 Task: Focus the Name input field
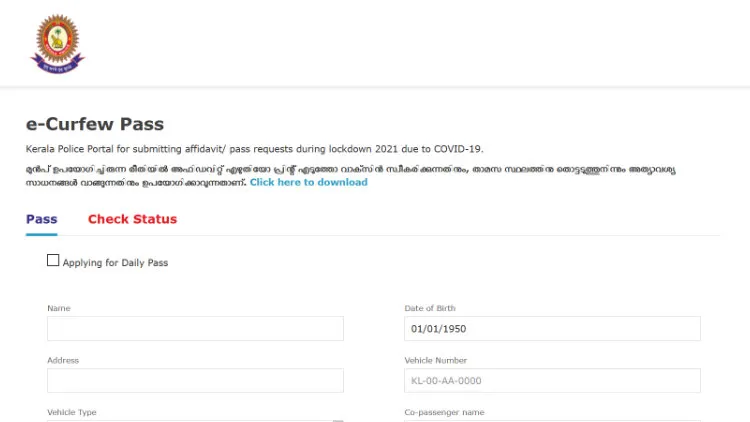(x=195, y=329)
